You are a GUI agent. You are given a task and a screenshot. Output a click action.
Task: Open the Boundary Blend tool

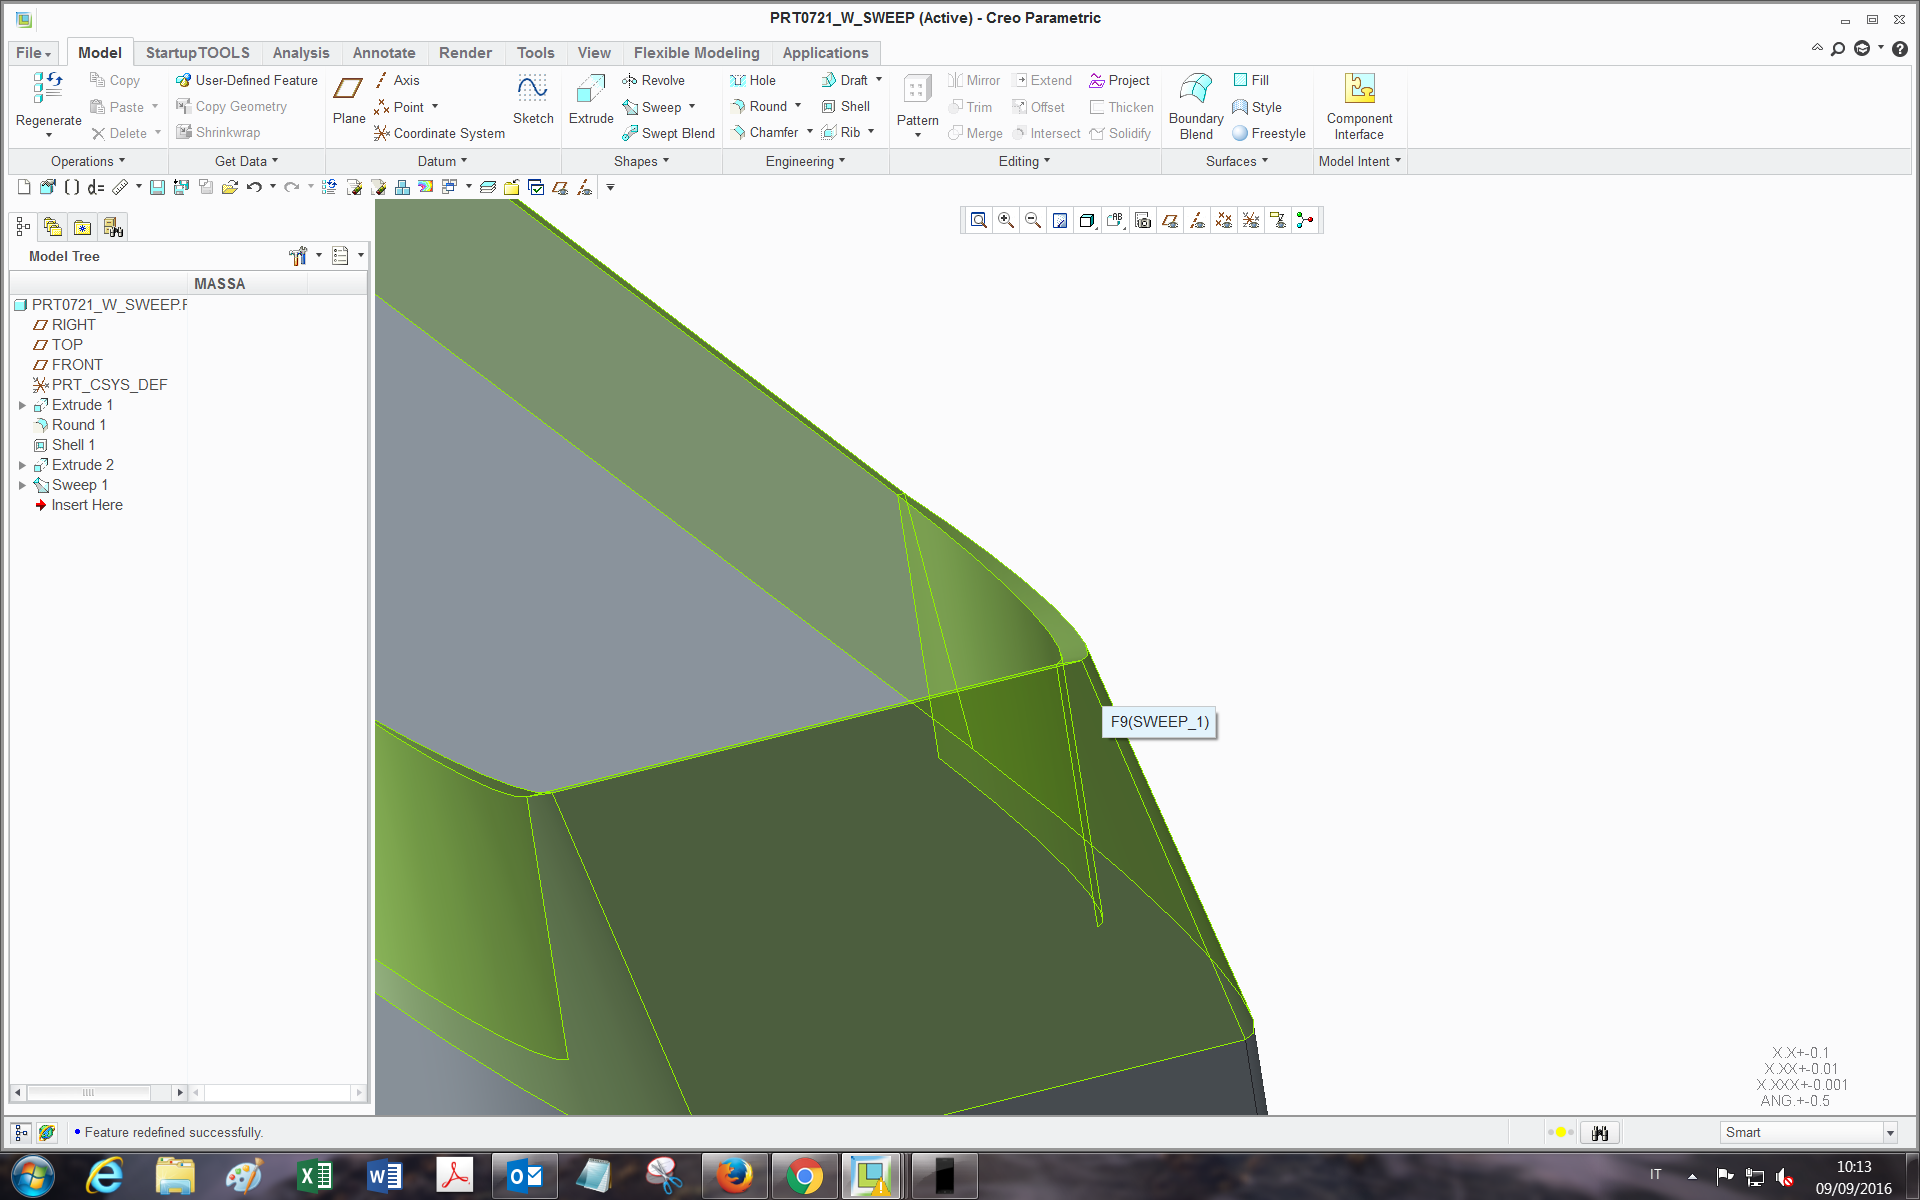(x=1195, y=90)
